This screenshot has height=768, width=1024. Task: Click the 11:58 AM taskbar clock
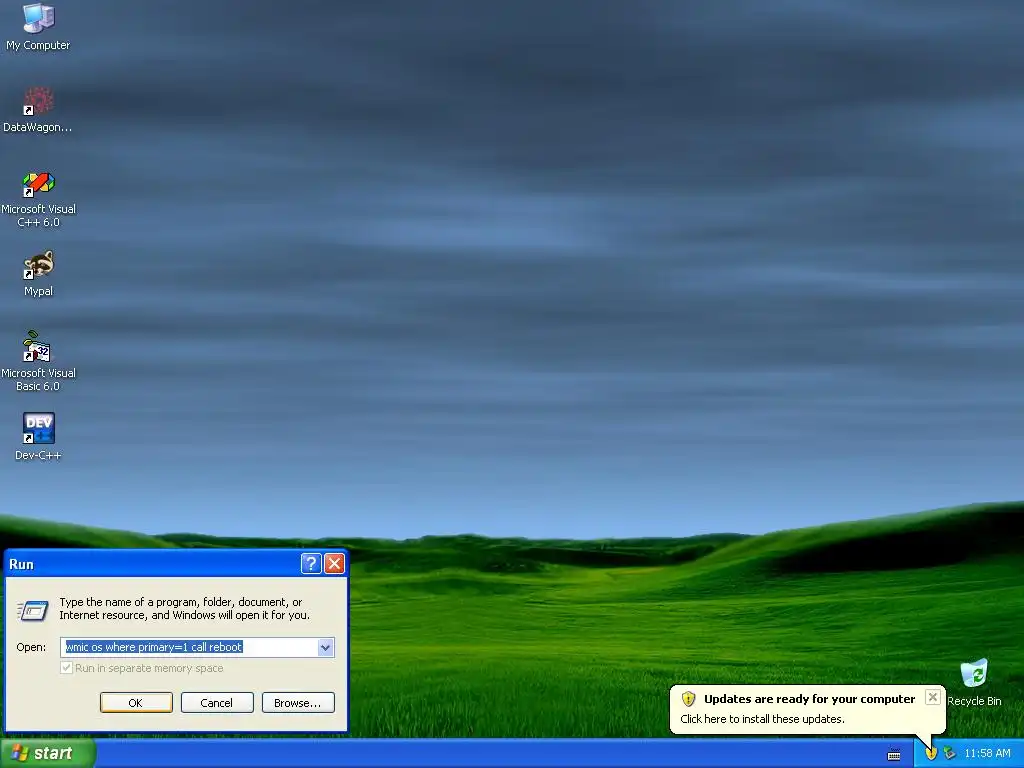click(x=987, y=753)
